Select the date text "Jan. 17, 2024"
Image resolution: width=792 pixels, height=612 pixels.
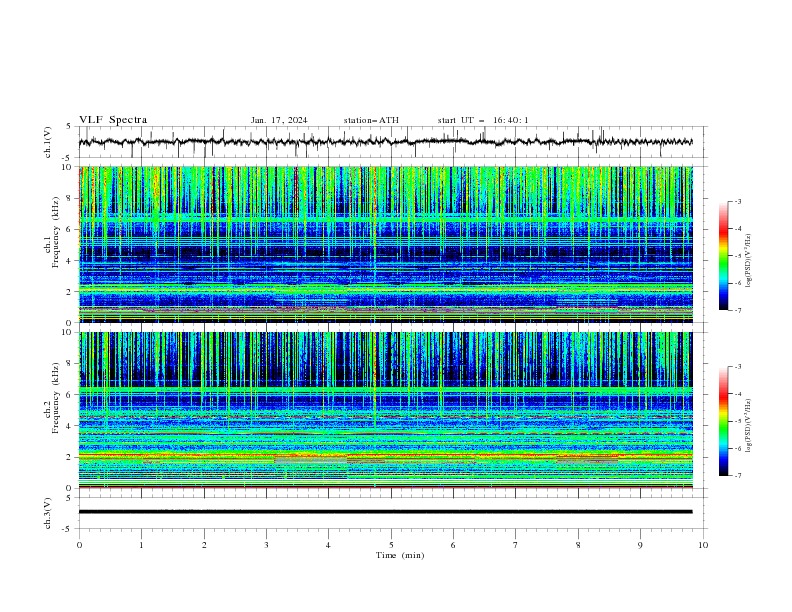(279, 120)
